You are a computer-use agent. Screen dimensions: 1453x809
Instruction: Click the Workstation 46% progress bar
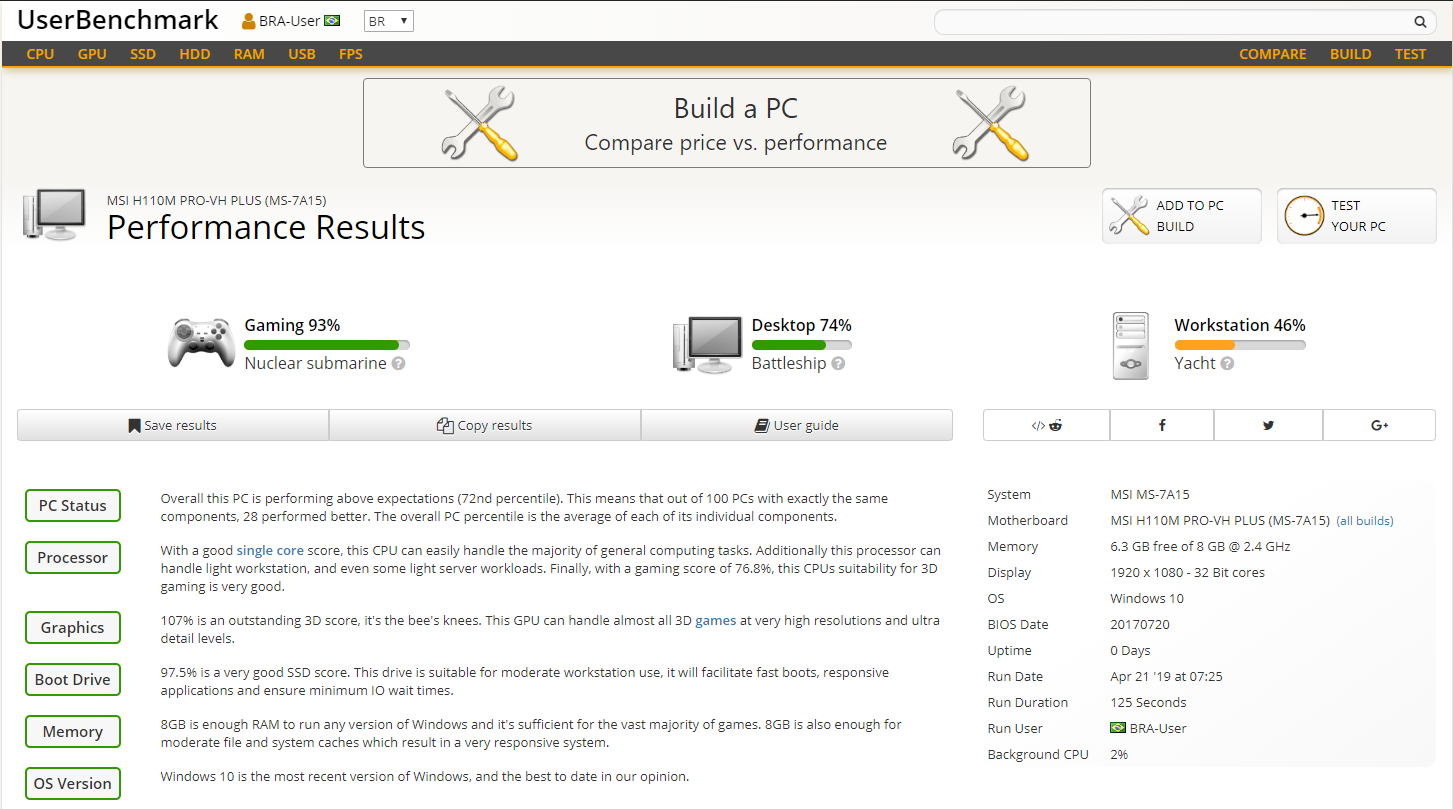1240,345
